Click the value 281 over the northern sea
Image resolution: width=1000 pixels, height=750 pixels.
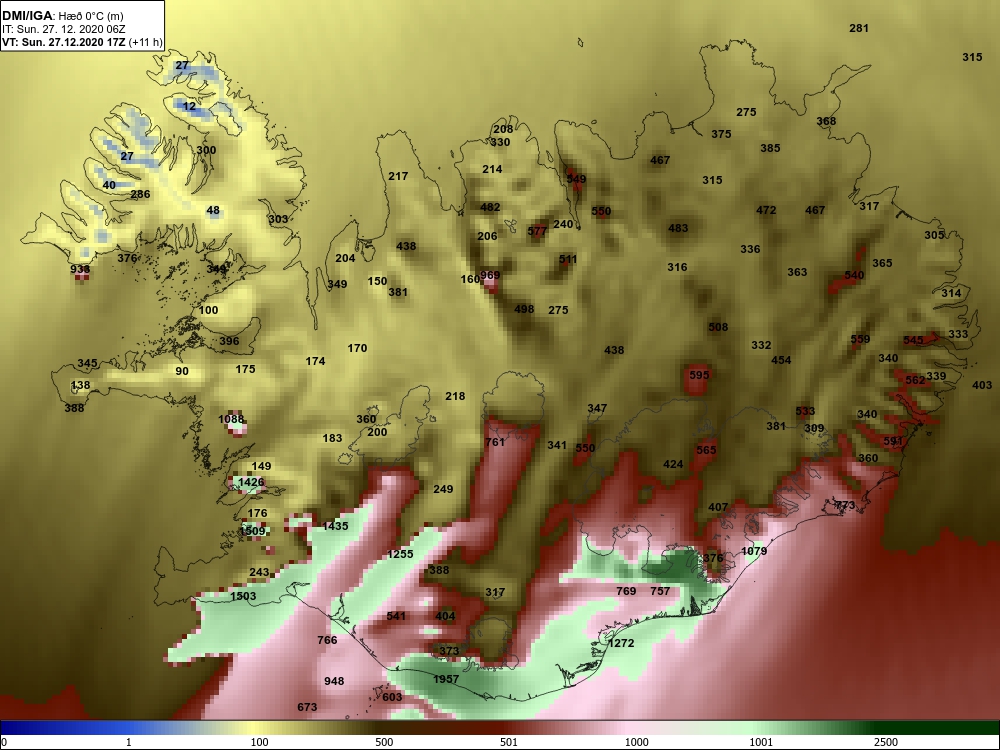859,28
